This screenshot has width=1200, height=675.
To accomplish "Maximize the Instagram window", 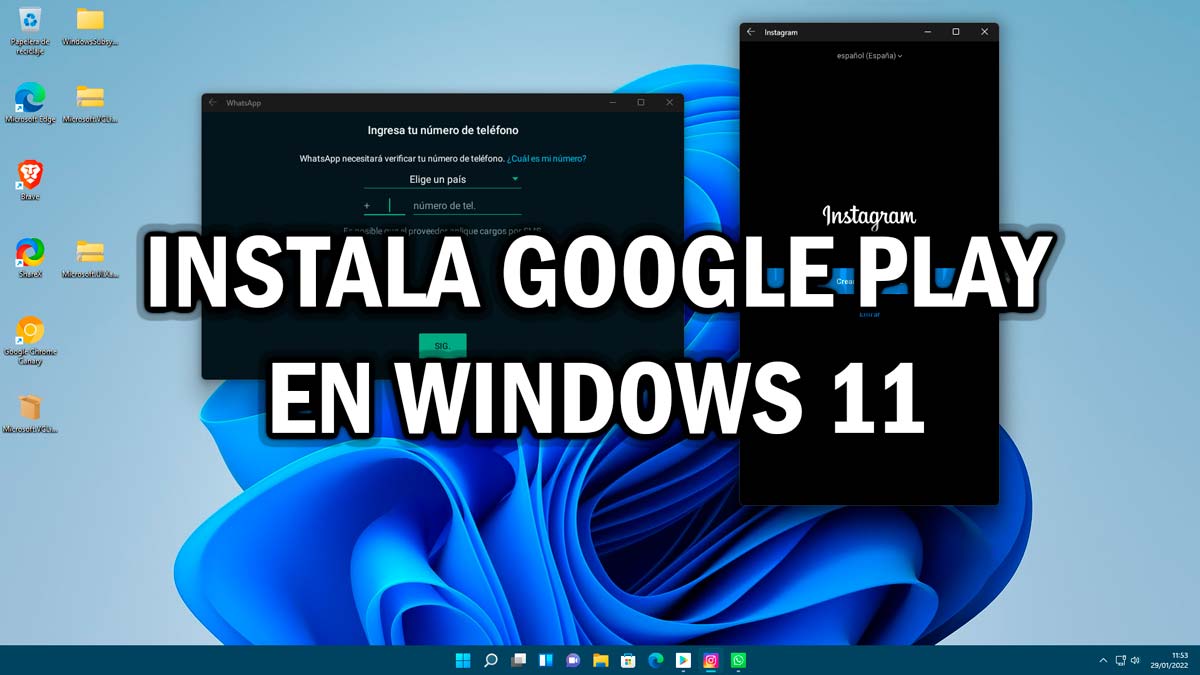I will pyautogui.click(x=956, y=32).
